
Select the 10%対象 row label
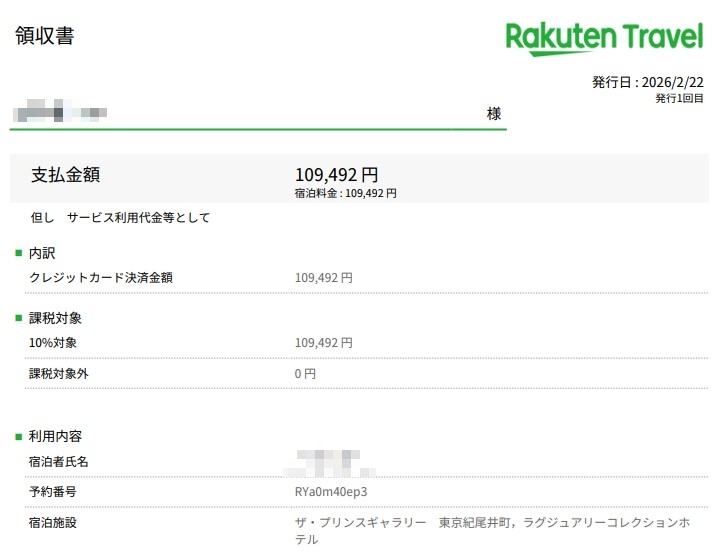coord(53,342)
